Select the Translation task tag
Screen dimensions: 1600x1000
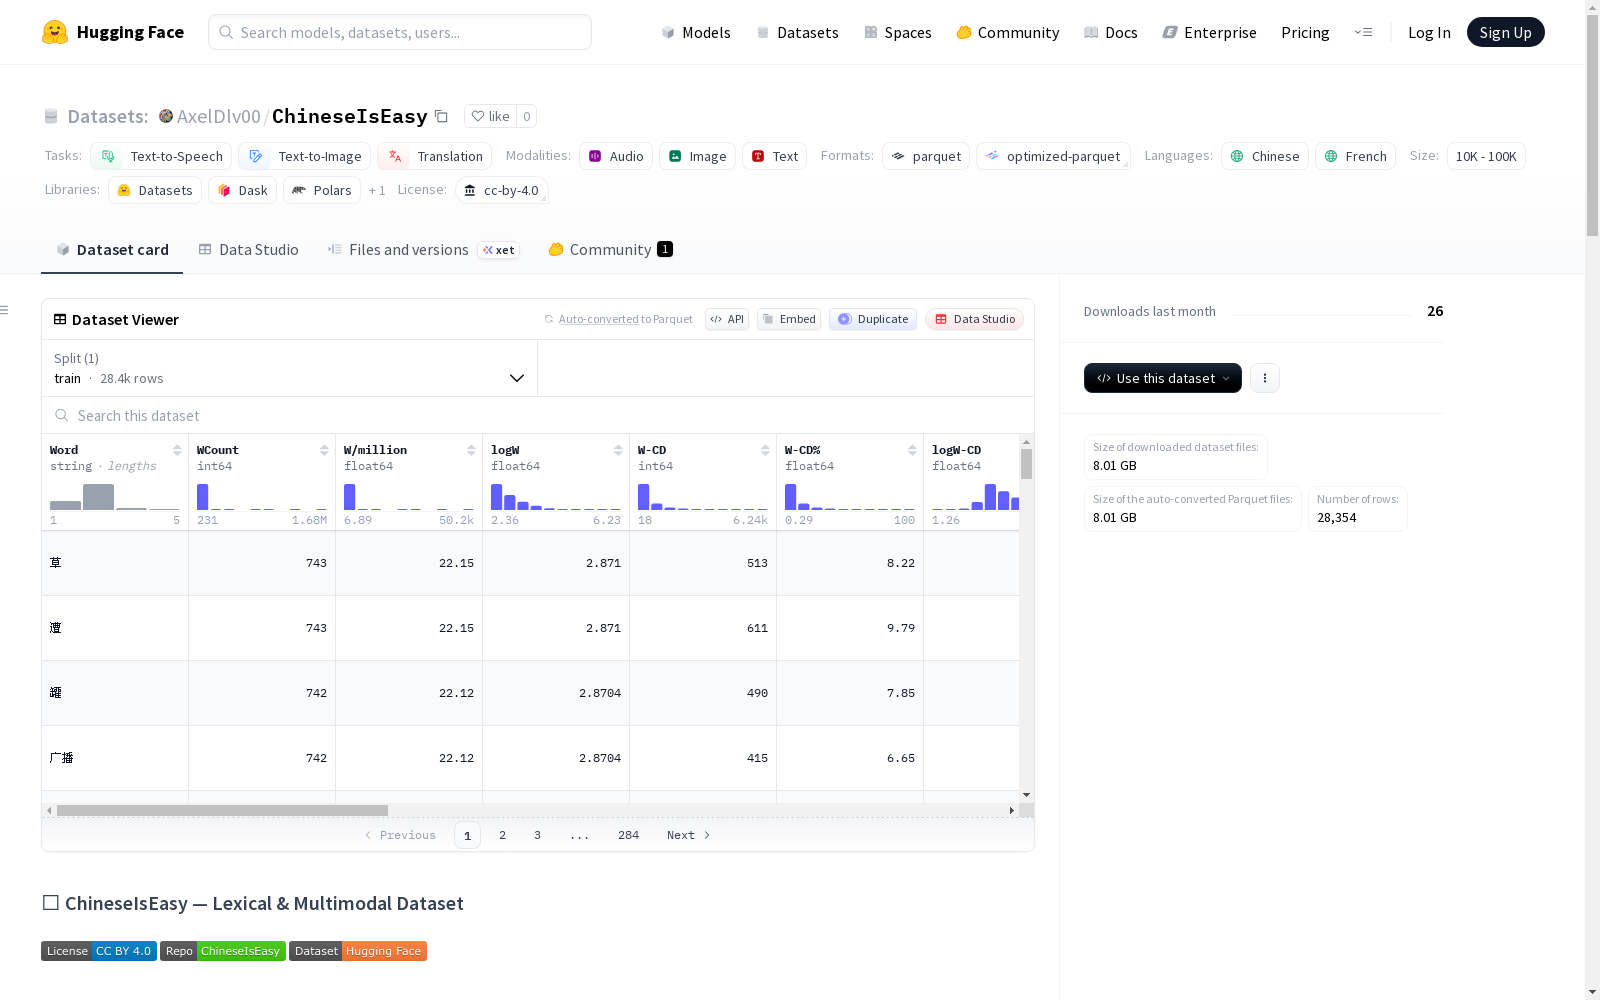click(434, 156)
